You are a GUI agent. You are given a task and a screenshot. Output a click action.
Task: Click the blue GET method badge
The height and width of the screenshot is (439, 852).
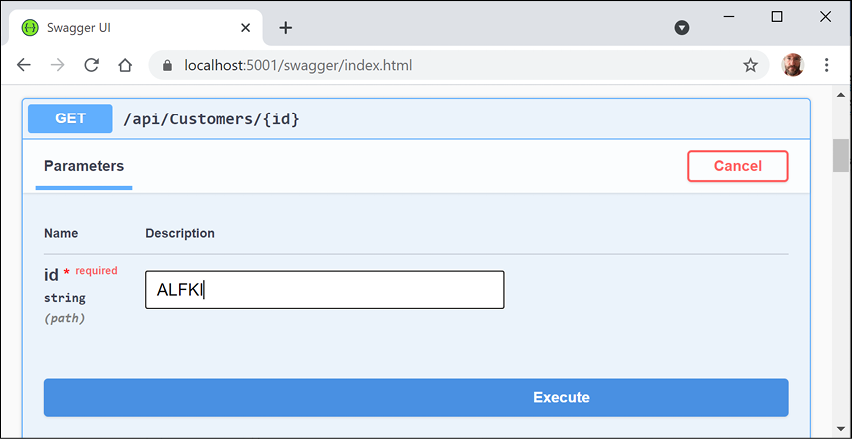[70, 118]
